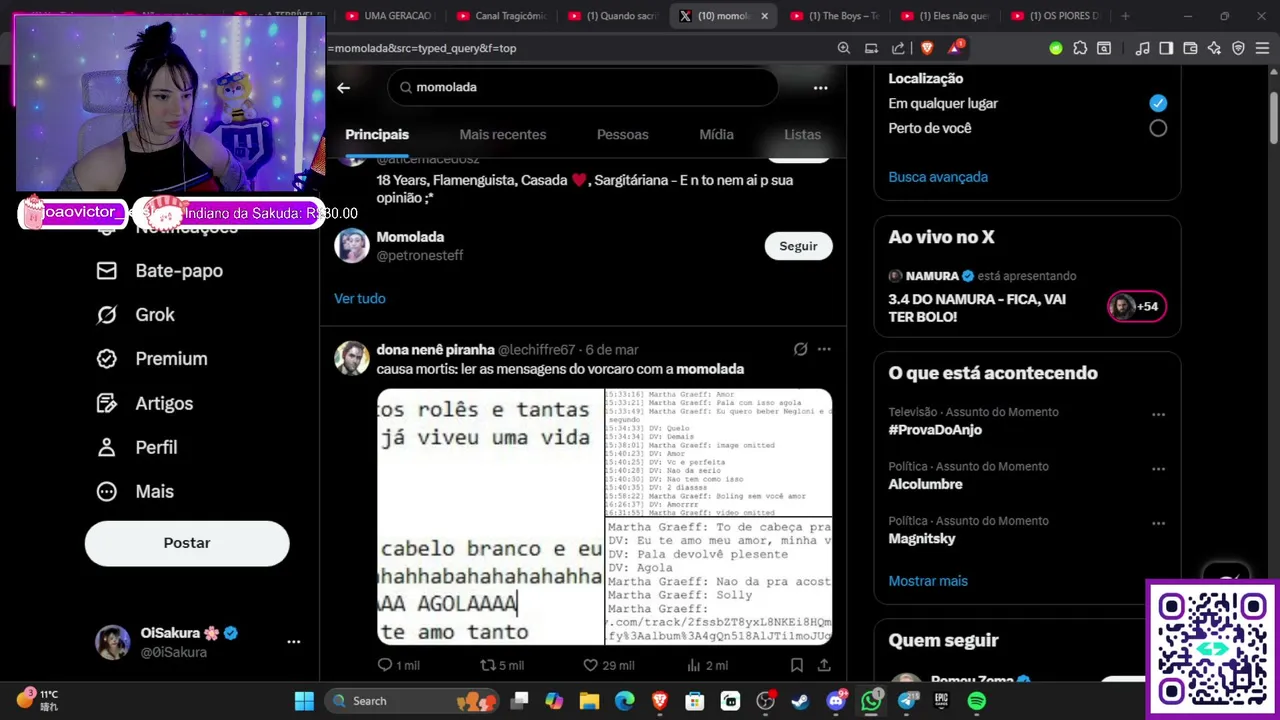Open the Mídia tab
1280x720 pixels.
[716, 134]
